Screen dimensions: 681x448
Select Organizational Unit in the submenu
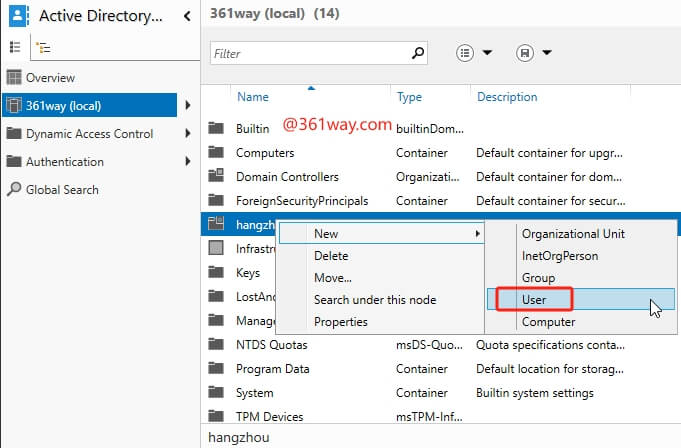pyautogui.click(x=573, y=233)
